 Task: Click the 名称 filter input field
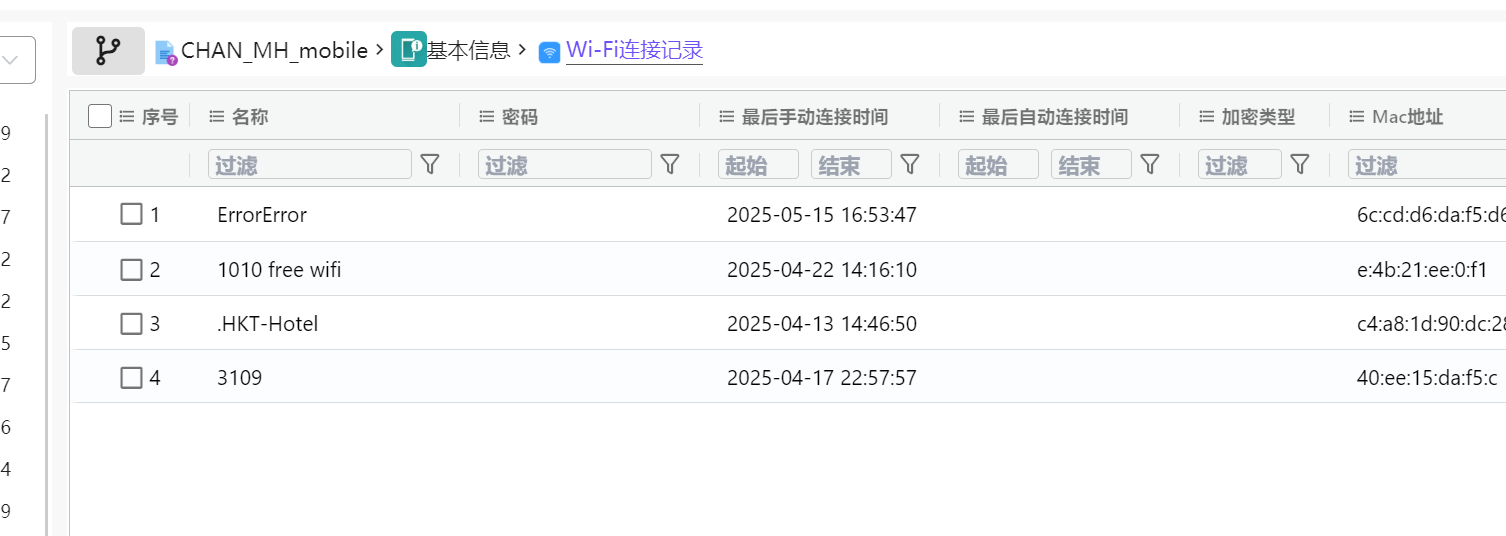pyautogui.click(x=310, y=164)
